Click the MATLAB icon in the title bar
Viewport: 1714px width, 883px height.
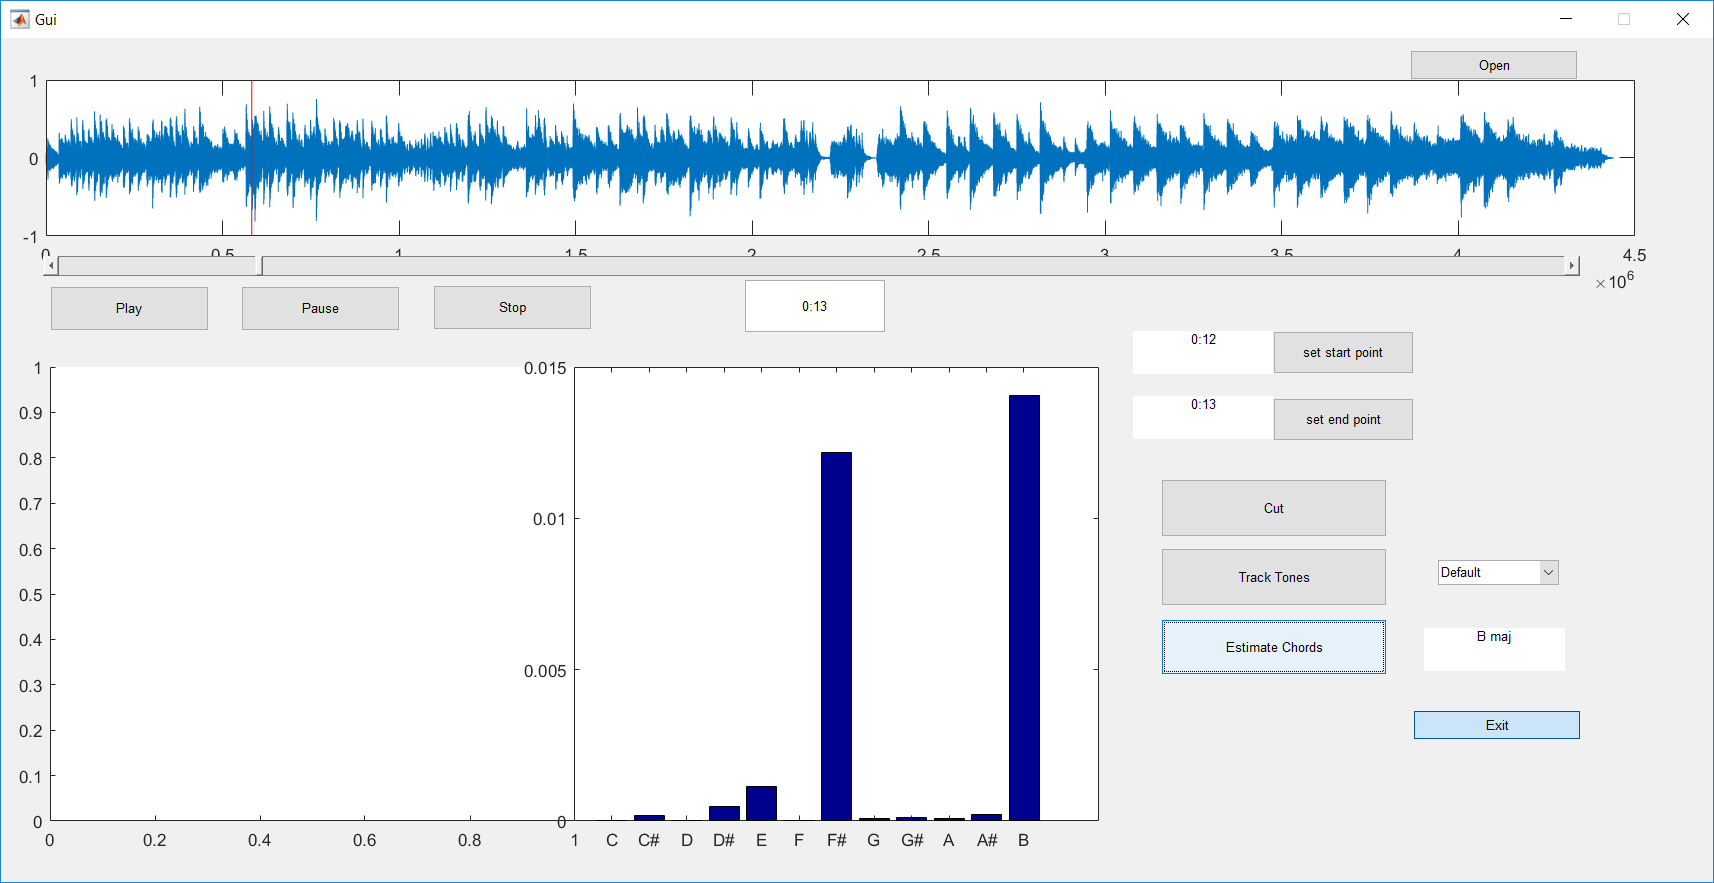(x=20, y=19)
